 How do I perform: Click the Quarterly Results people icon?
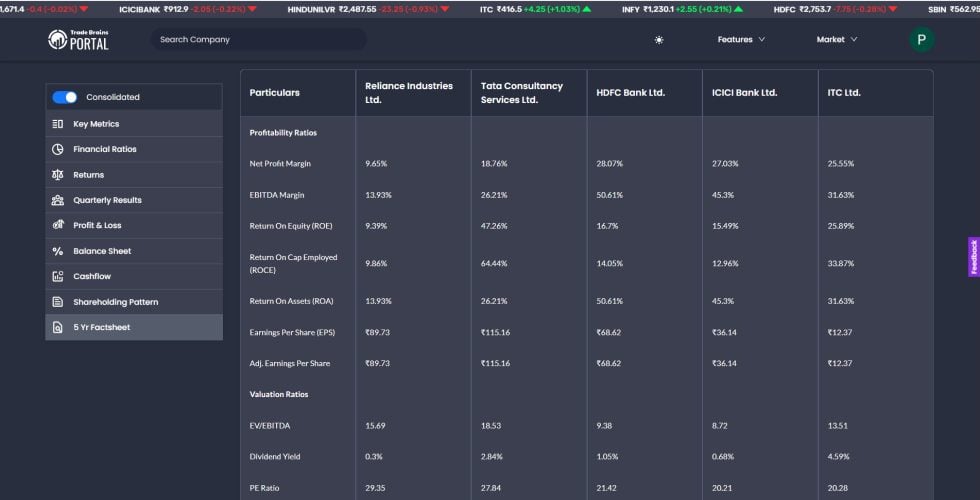coord(58,200)
